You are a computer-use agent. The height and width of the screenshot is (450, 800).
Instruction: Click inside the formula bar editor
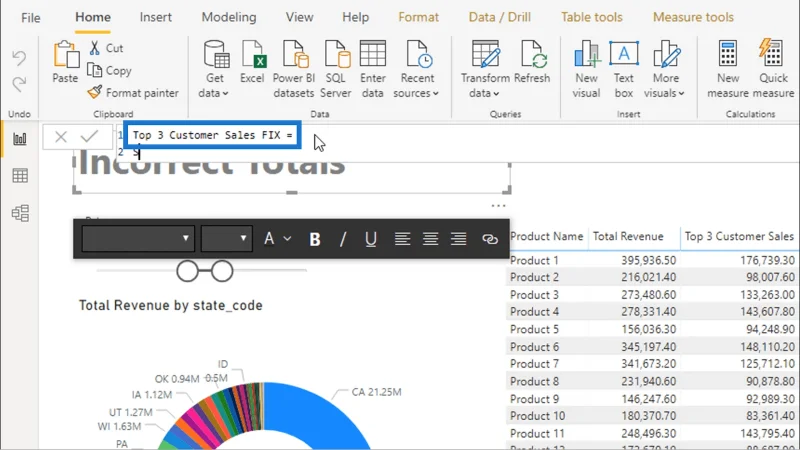(x=459, y=143)
